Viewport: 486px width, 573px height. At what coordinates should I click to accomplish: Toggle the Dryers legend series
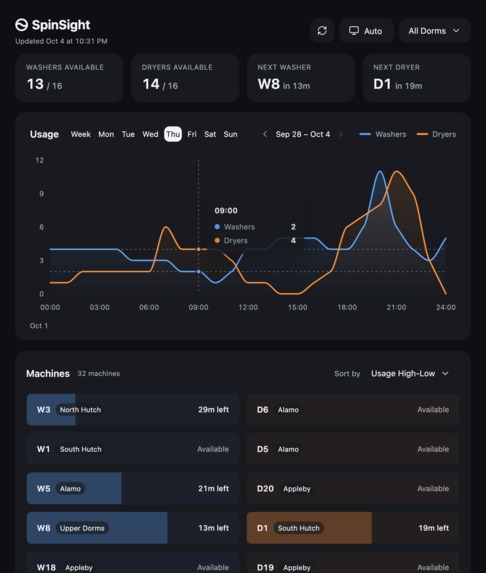[x=436, y=134]
